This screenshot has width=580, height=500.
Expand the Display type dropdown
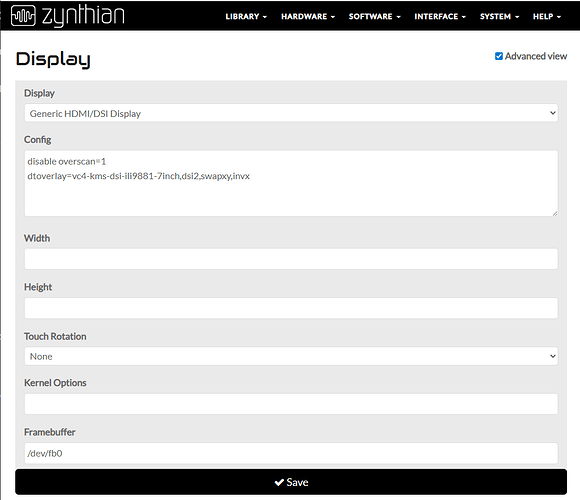coord(291,113)
